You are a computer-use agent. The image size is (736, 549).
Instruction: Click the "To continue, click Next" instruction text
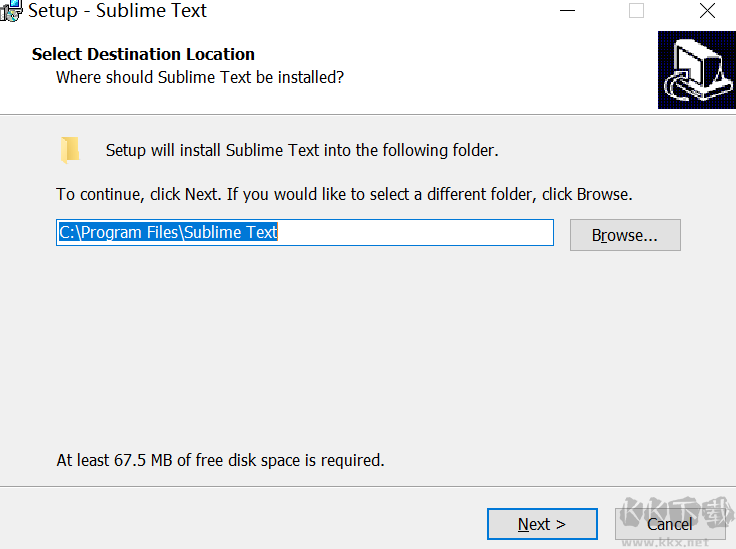[x=344, y=194]
